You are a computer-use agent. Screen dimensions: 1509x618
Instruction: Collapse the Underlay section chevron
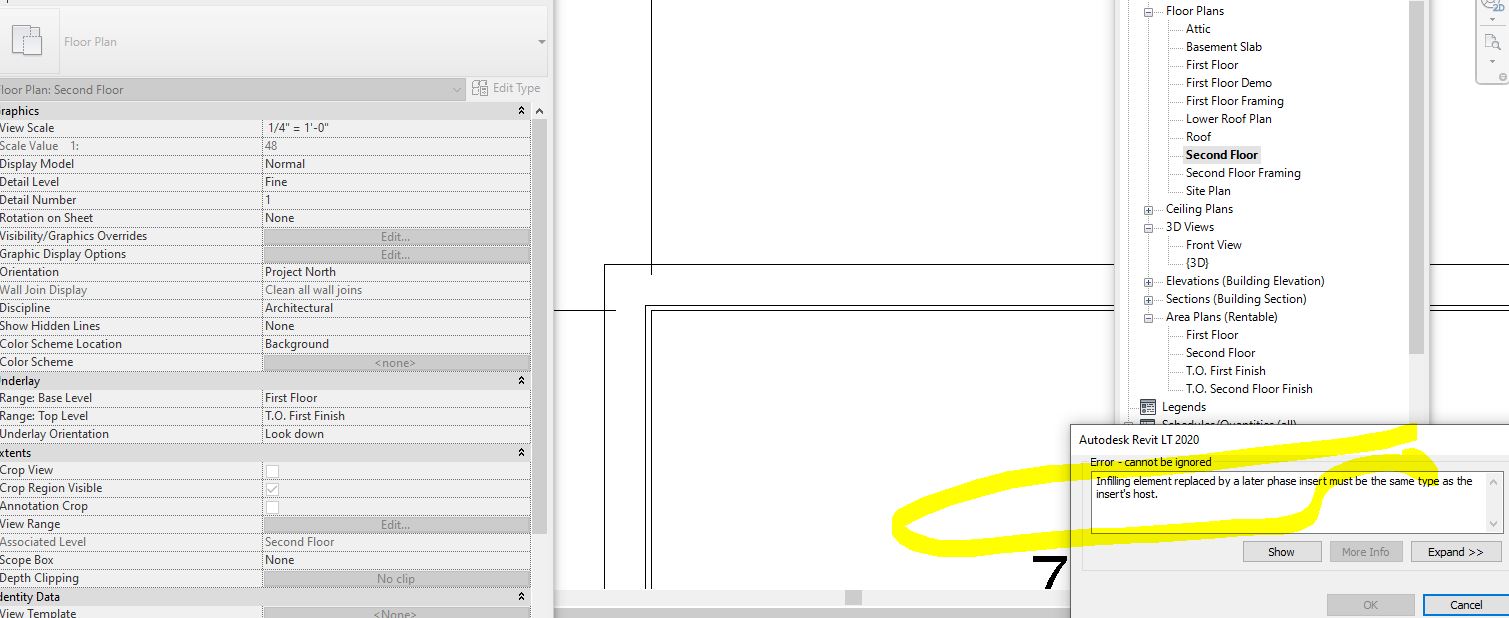tap(521, 381)
